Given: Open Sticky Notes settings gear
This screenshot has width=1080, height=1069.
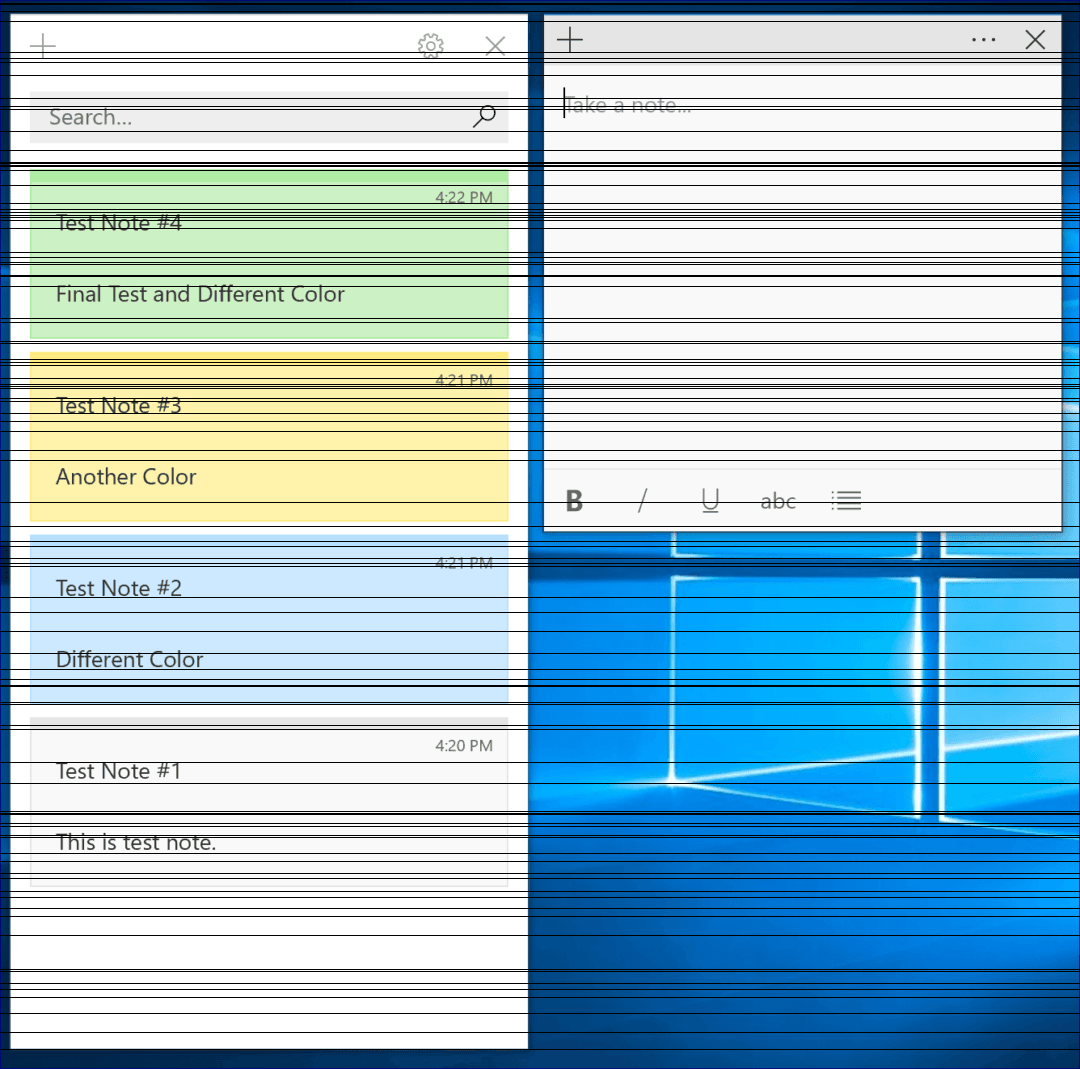Looking at the screenshot, I should [x=430, y=45].
